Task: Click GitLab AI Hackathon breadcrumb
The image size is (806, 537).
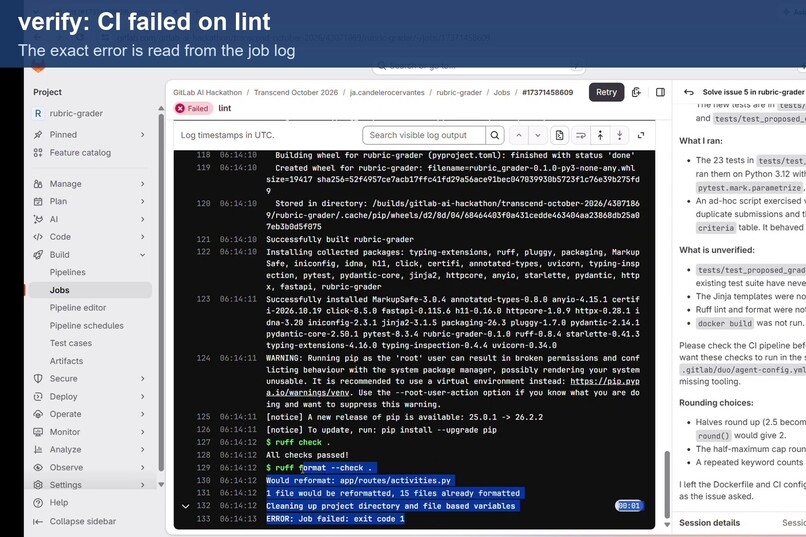Action: (207, 92)
